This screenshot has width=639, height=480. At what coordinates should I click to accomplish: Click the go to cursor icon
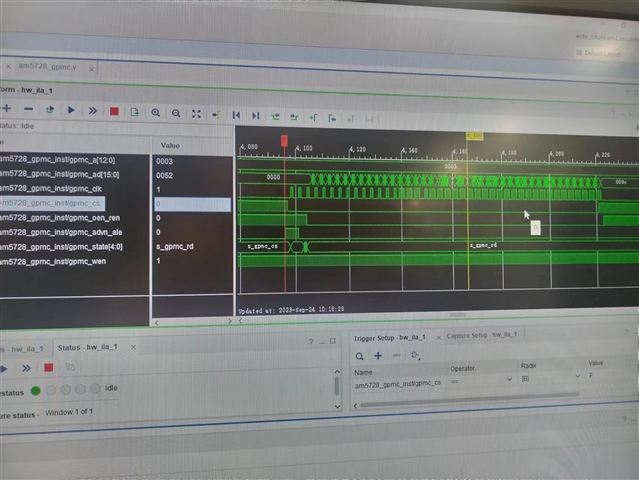point(216,114)
